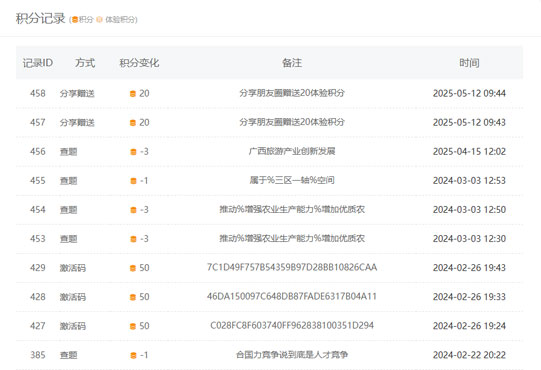541x370 pixels.
Task: Click the coin icon in row 427
Action: click(132, 326)
